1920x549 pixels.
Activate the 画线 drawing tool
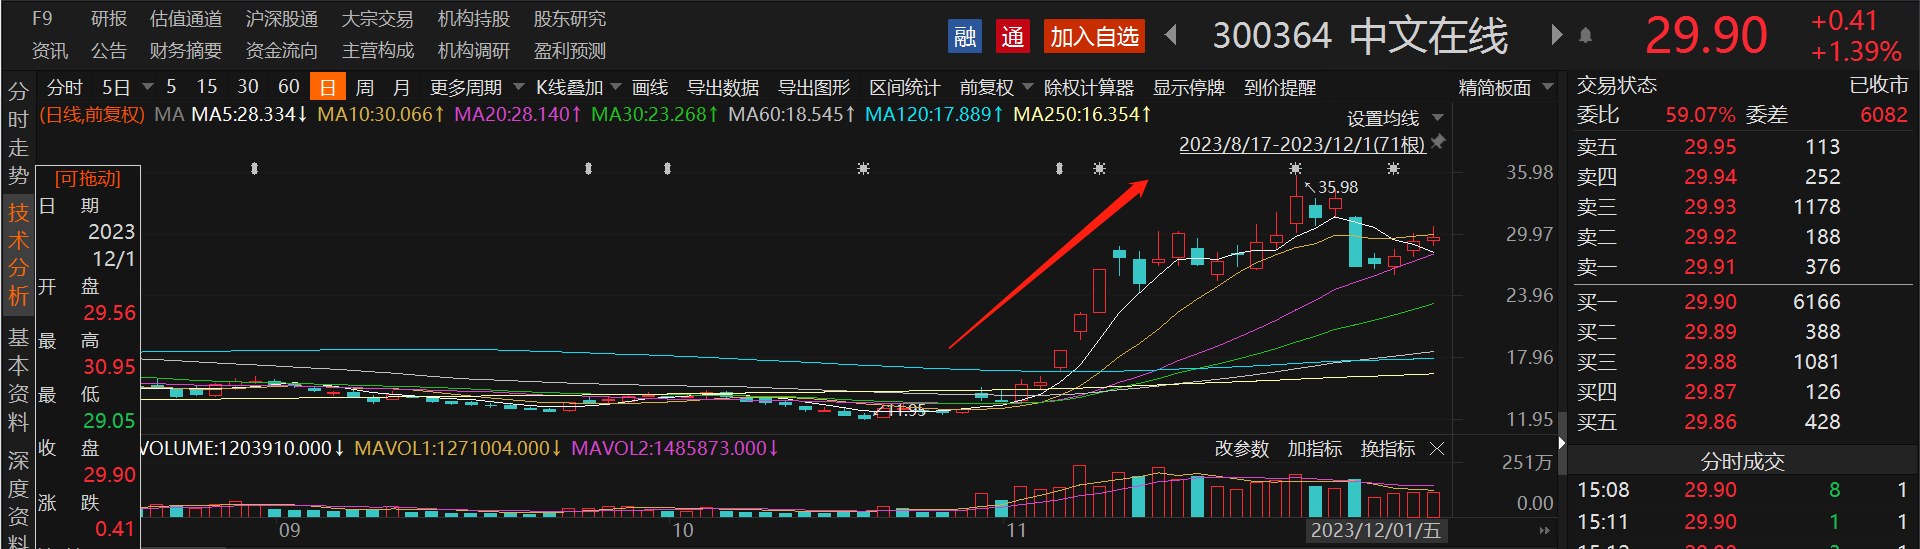[650, 88]
